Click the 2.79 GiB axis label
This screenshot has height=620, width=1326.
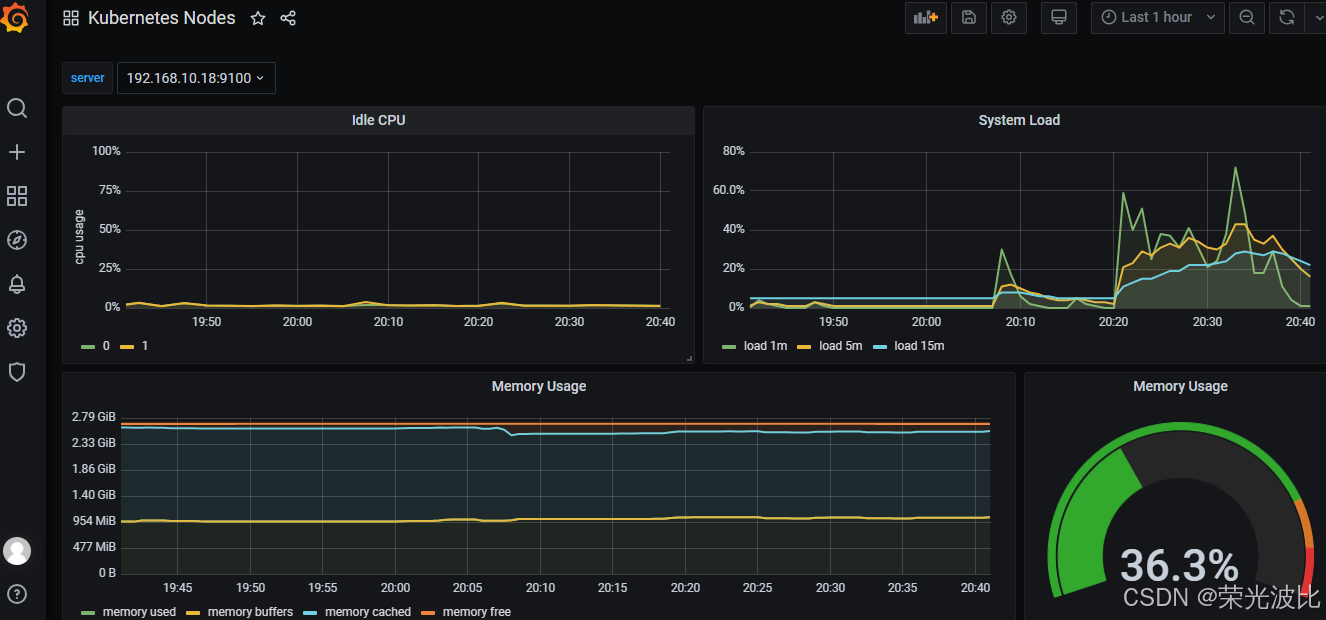pos(94,417)
